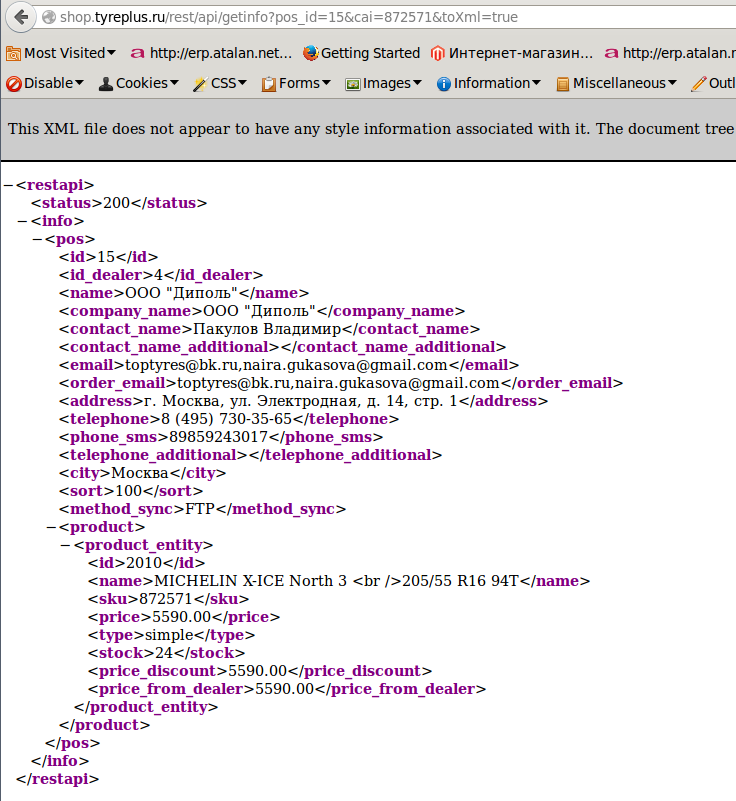This screenshot has width=736, height=801.
Task: Click the red Disable toolbar icon
Action: tap(14, 84)
